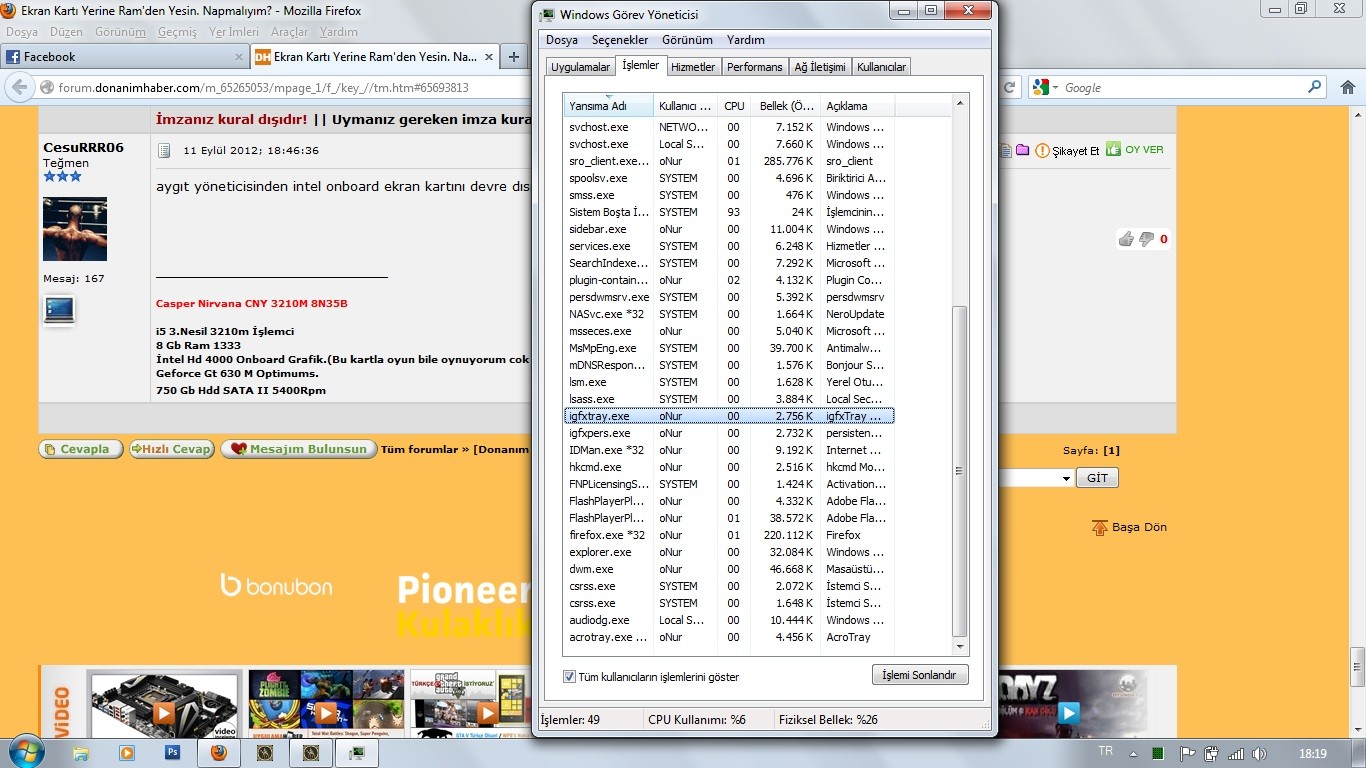Open the Dosya menu in Task Manager
Image resolution: width=1366 pixels, height=768 pixels.
point(562,40)
